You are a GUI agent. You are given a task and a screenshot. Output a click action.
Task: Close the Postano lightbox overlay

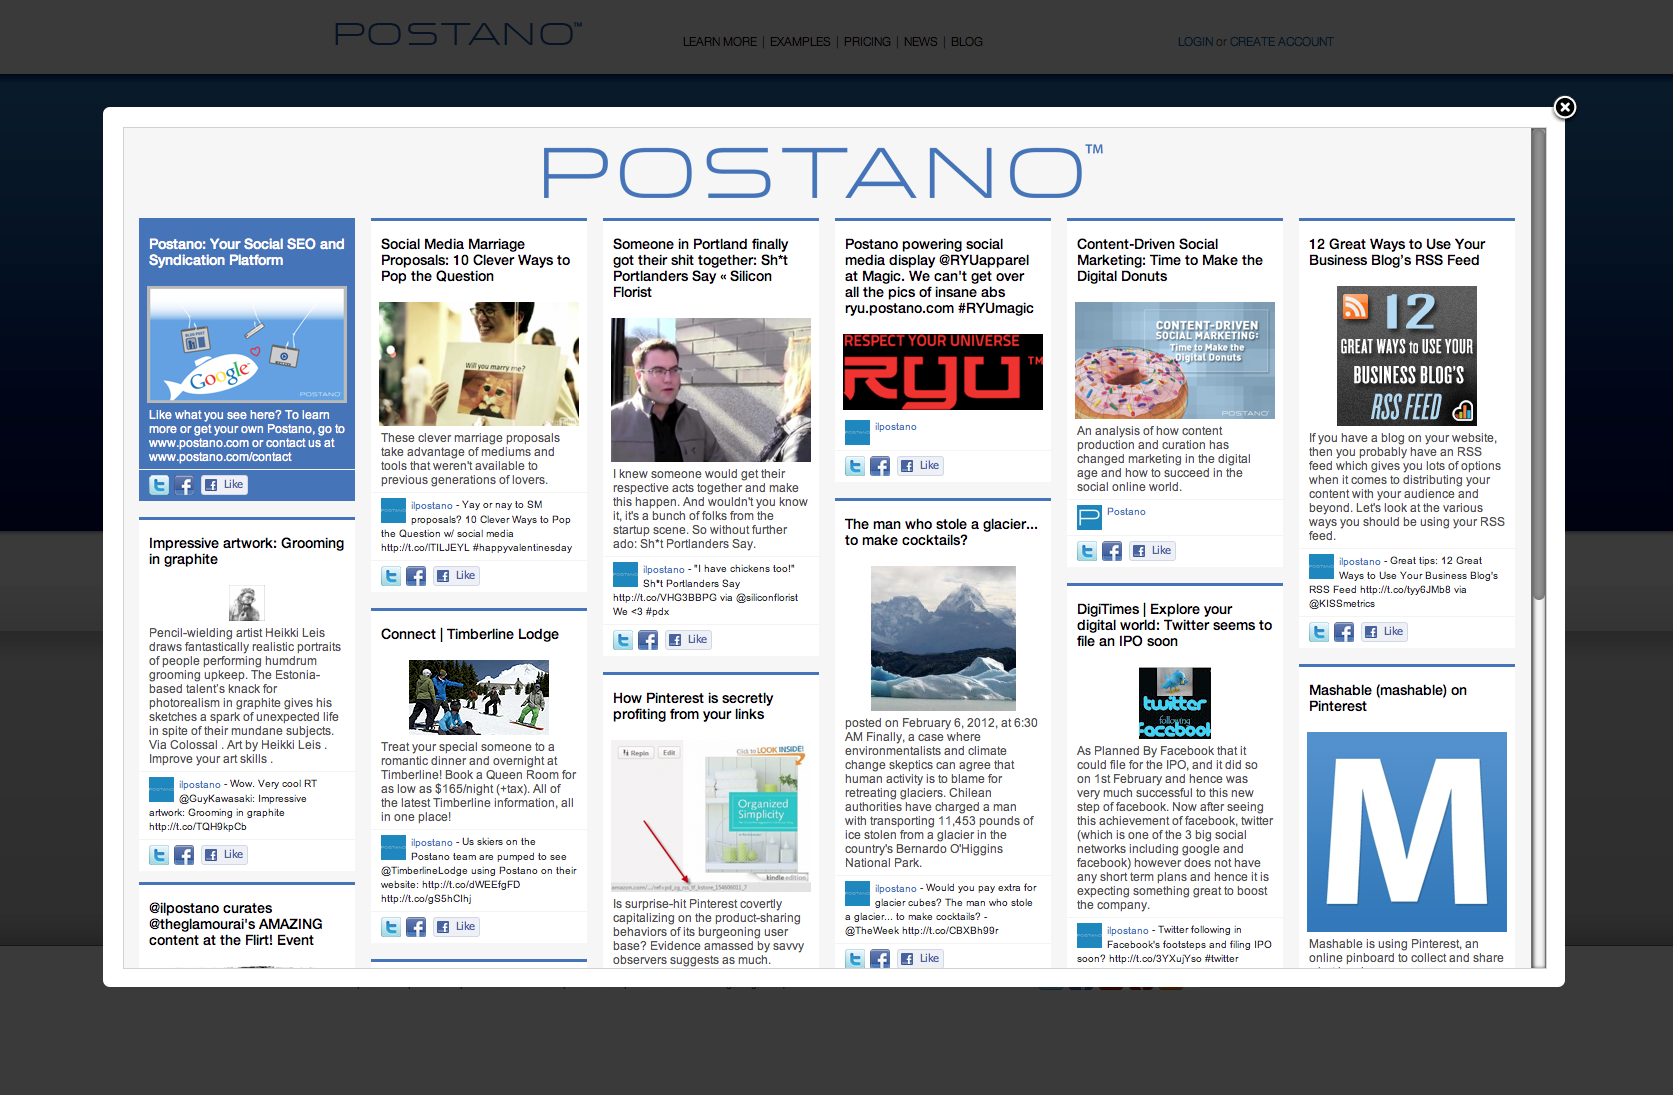(1565, 107)
